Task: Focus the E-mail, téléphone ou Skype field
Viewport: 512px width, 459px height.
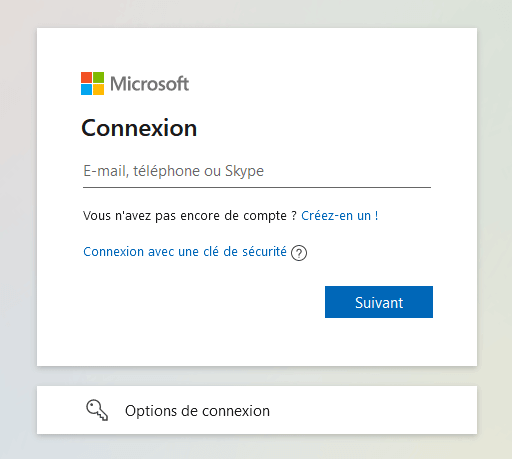Action: pyautogui.click(x=257, y=171)
